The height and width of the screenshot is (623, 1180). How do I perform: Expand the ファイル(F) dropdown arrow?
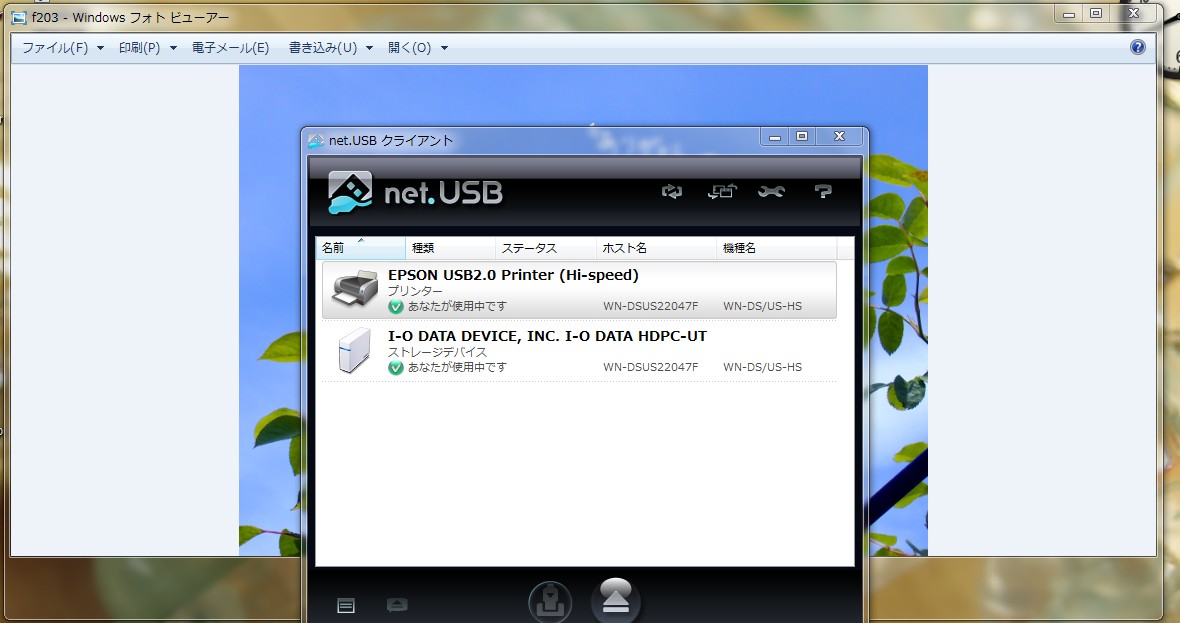[100, 48]
